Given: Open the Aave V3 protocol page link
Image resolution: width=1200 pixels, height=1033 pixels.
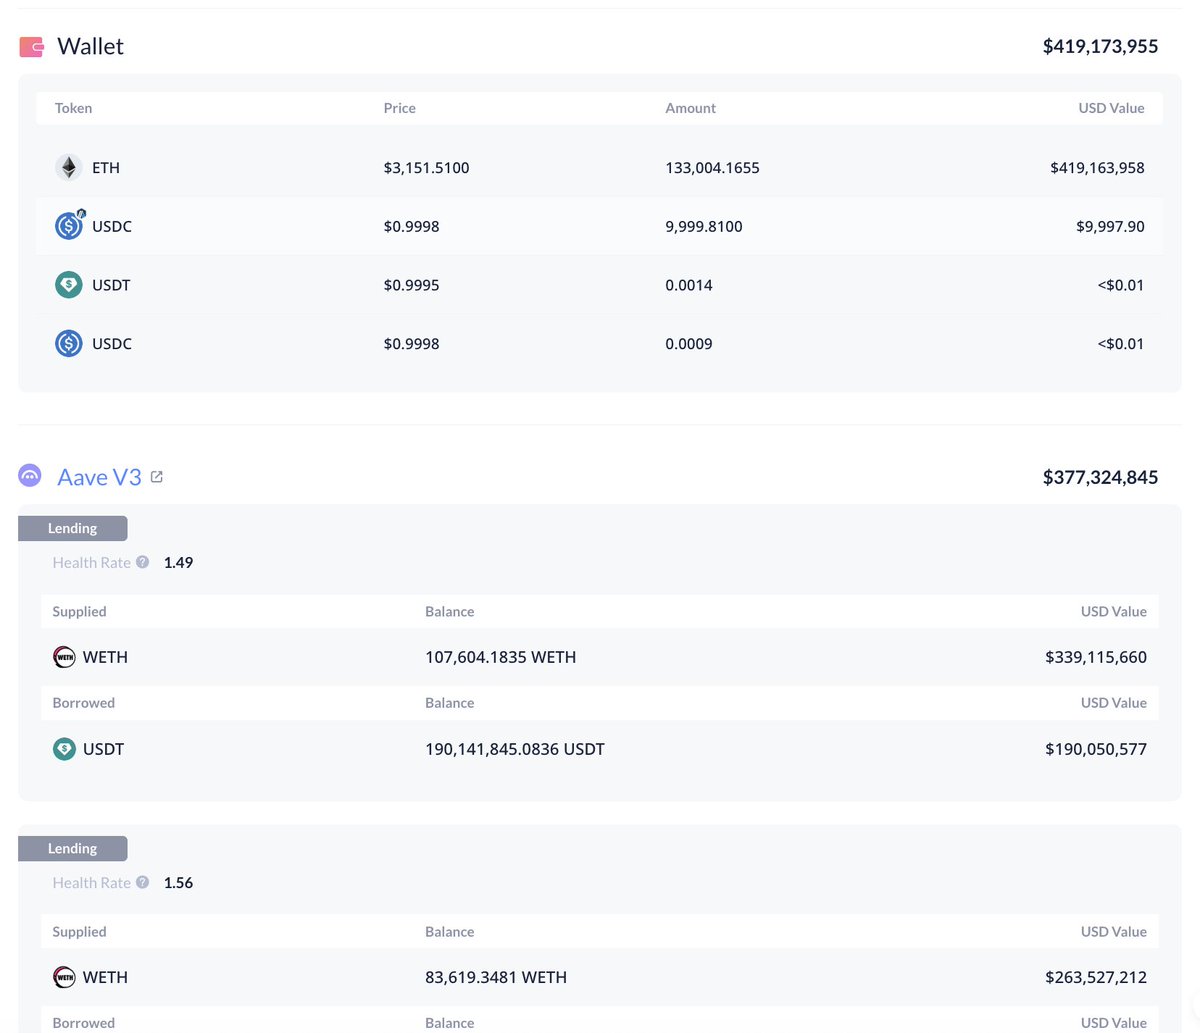Looking at the screenshot, I should [x=99, y=476].
